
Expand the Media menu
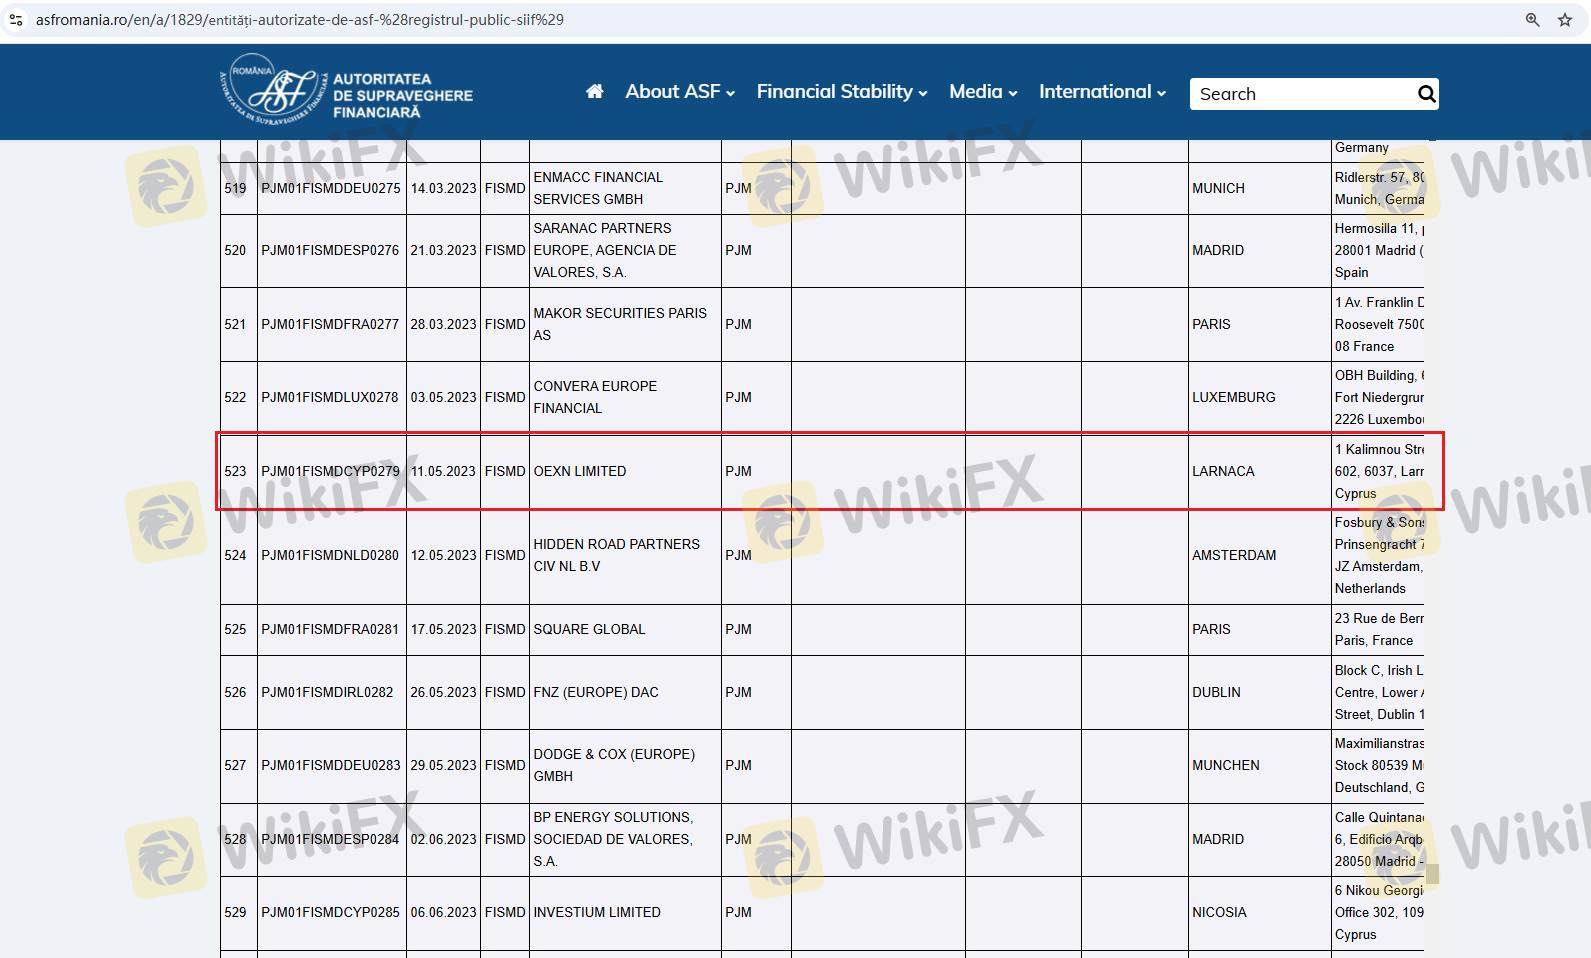982,92
